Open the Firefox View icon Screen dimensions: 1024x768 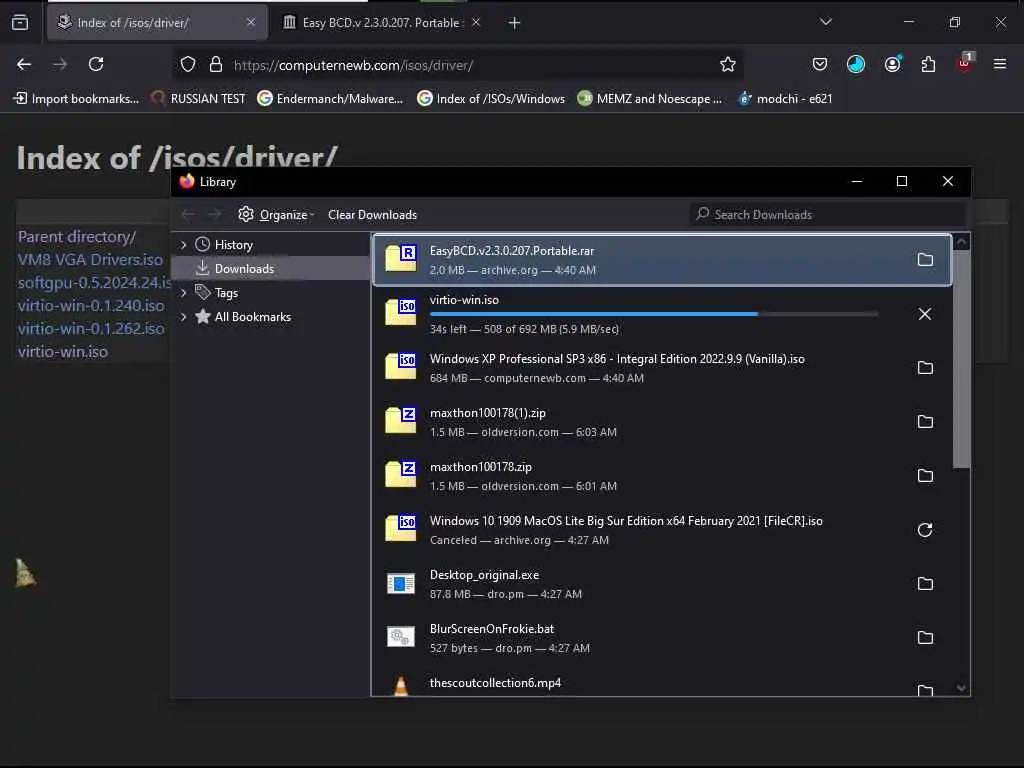[x=20, y=22]
